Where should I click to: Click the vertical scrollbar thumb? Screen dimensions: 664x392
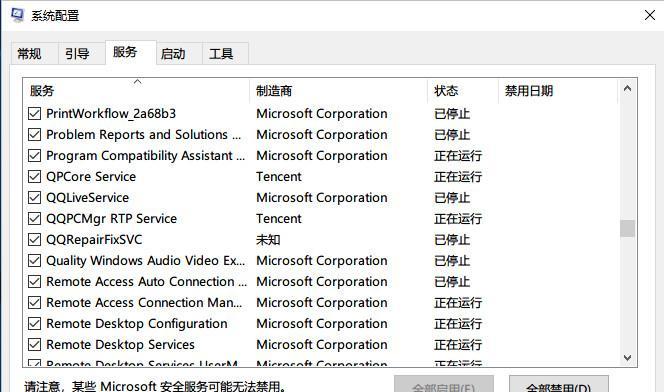click(628, 229)
